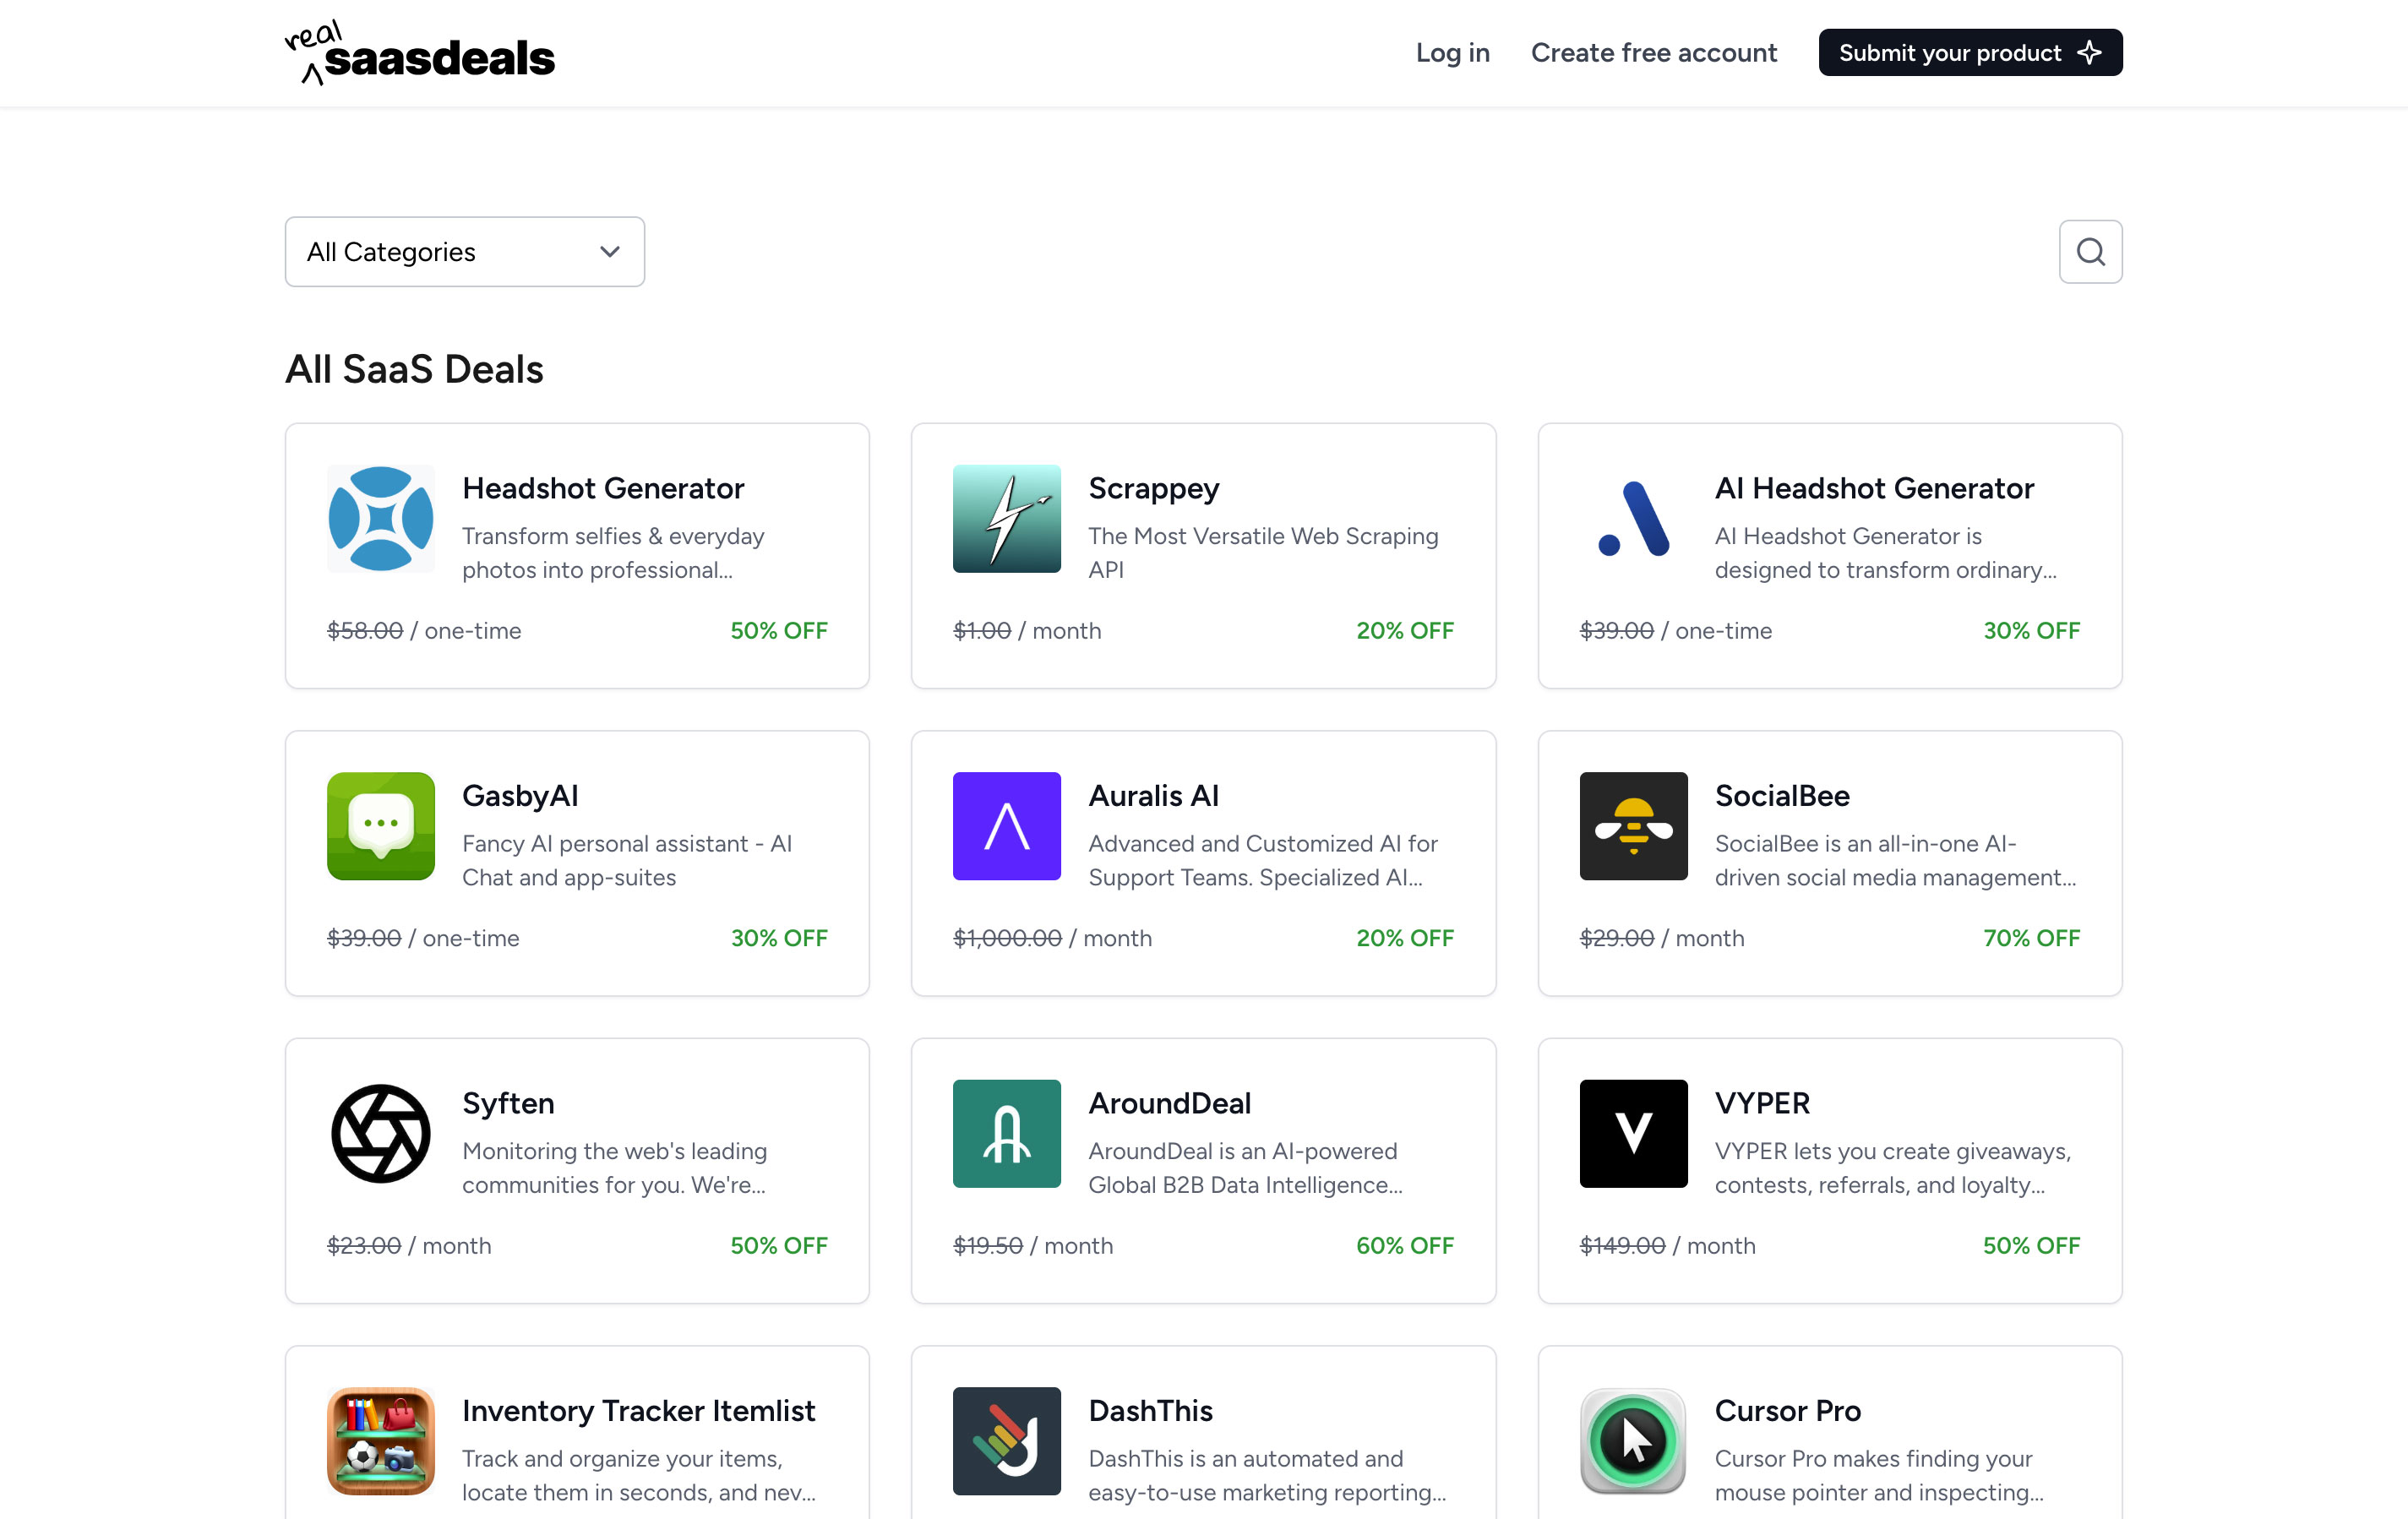Open the SocialBee deal title
Screen dimensions: 2408x1519
coord(1781,796)
